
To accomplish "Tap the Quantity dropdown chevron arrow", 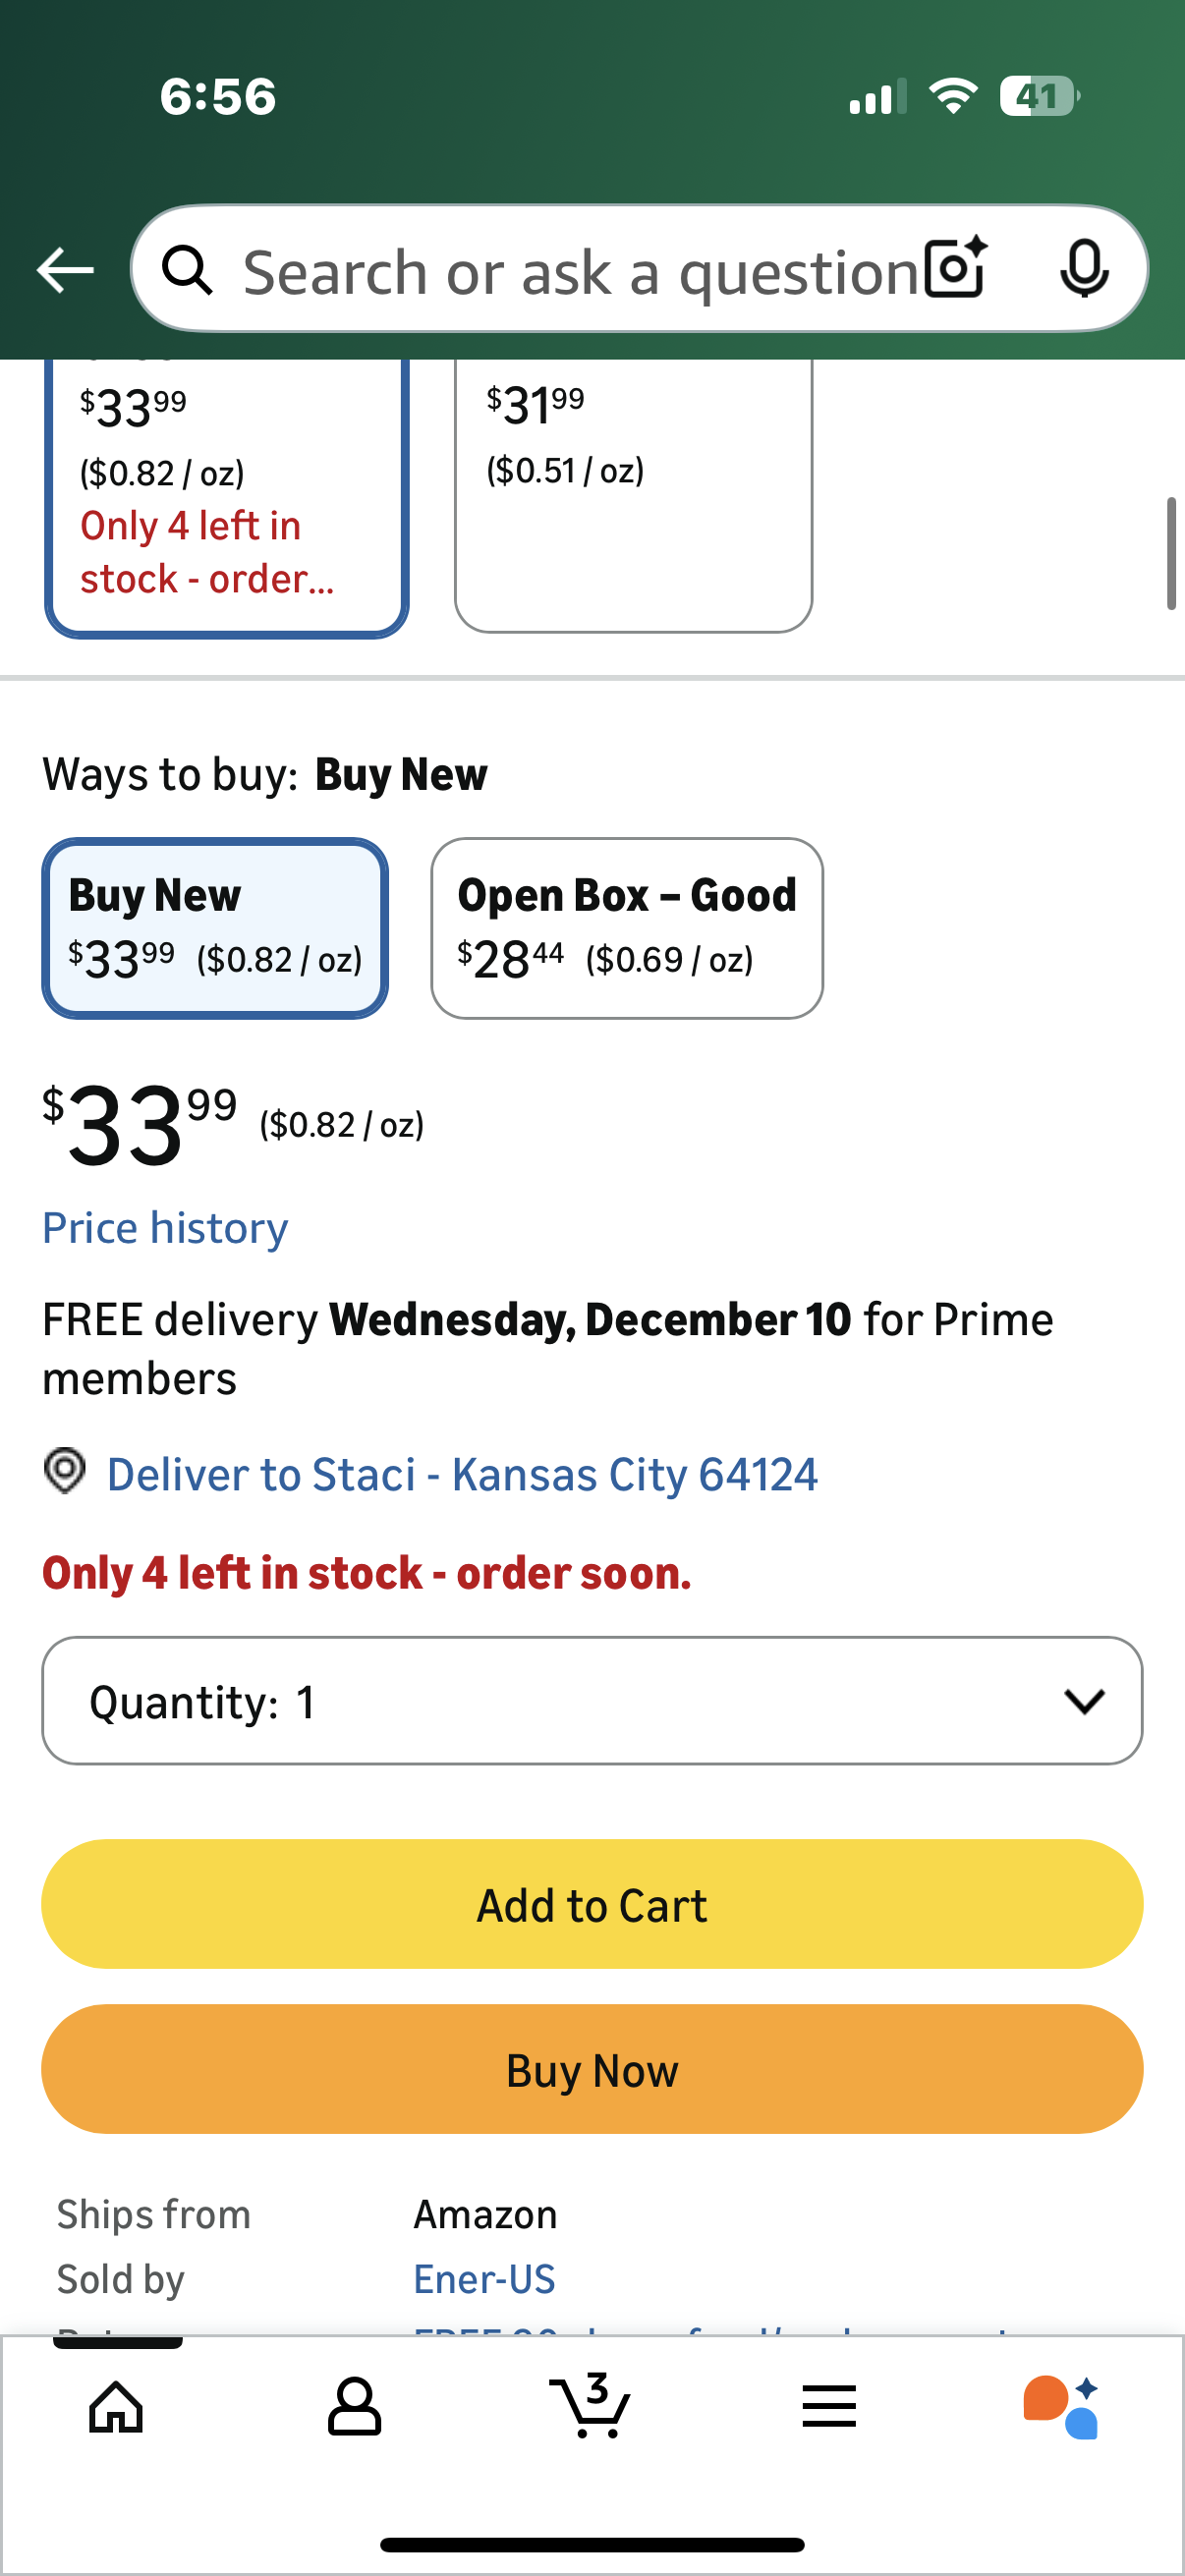I will click(1084, 1701).
